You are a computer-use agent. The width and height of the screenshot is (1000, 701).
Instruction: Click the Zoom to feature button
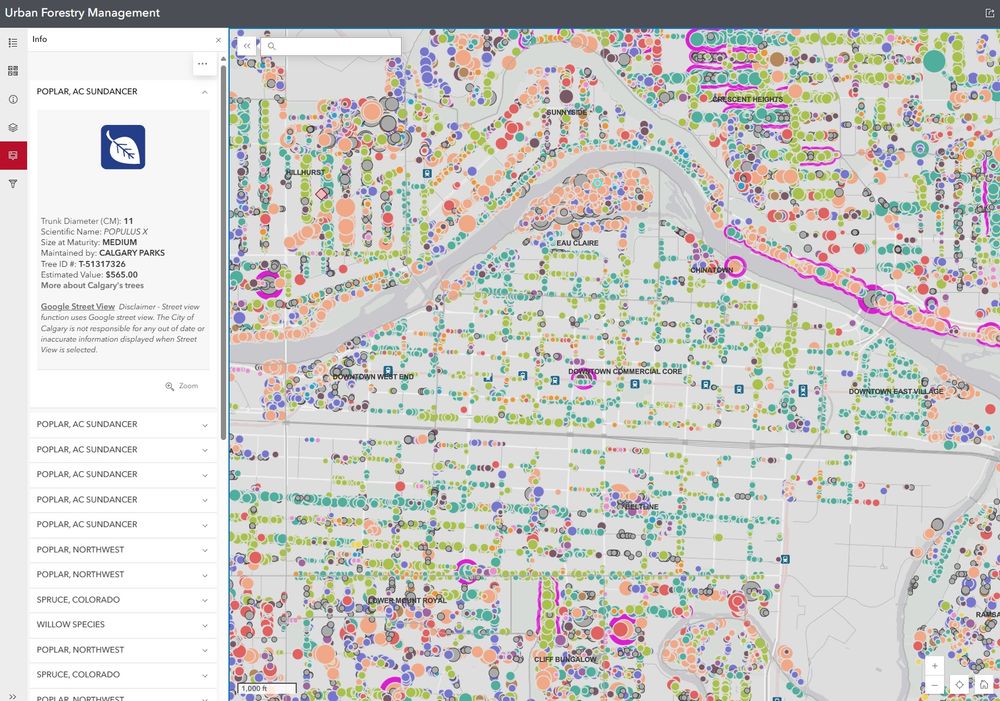coord(182,386)
